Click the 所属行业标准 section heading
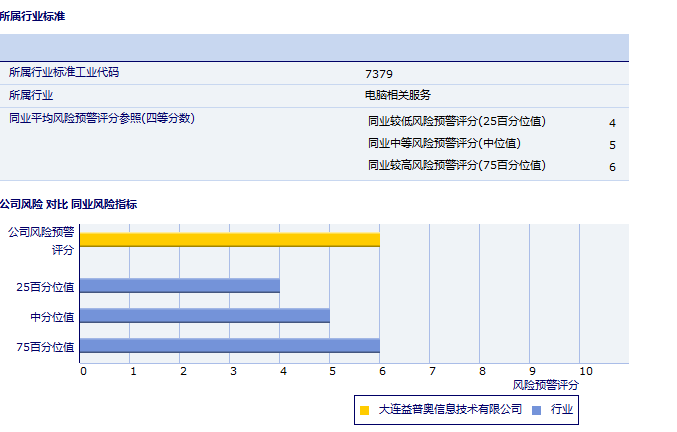 coord(33,17)
